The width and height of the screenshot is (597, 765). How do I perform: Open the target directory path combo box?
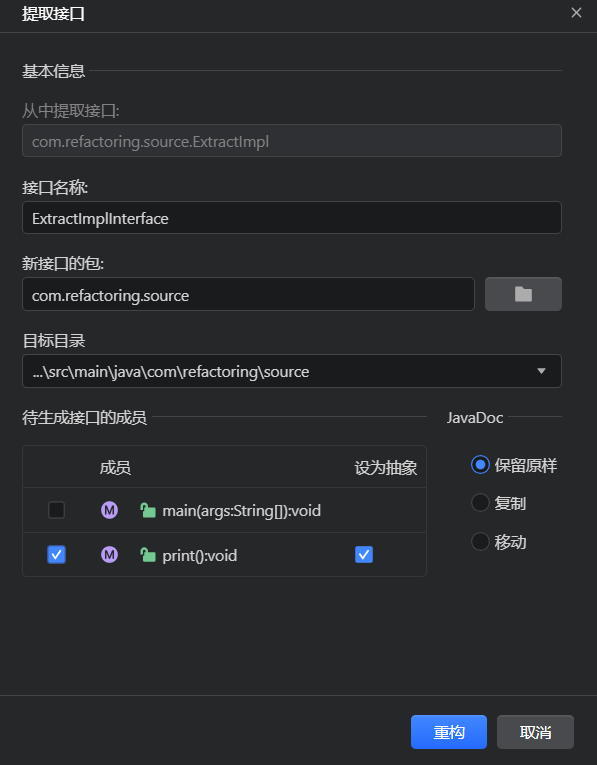[292, 371]
